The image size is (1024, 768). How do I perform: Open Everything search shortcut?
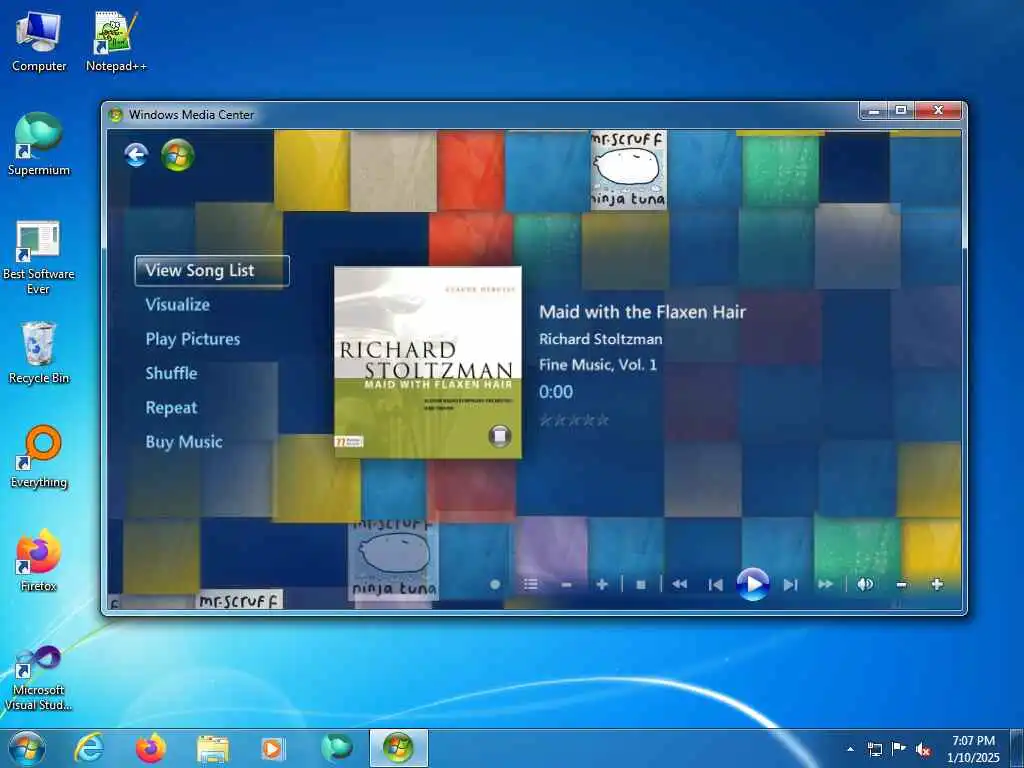tap(39, 456)
